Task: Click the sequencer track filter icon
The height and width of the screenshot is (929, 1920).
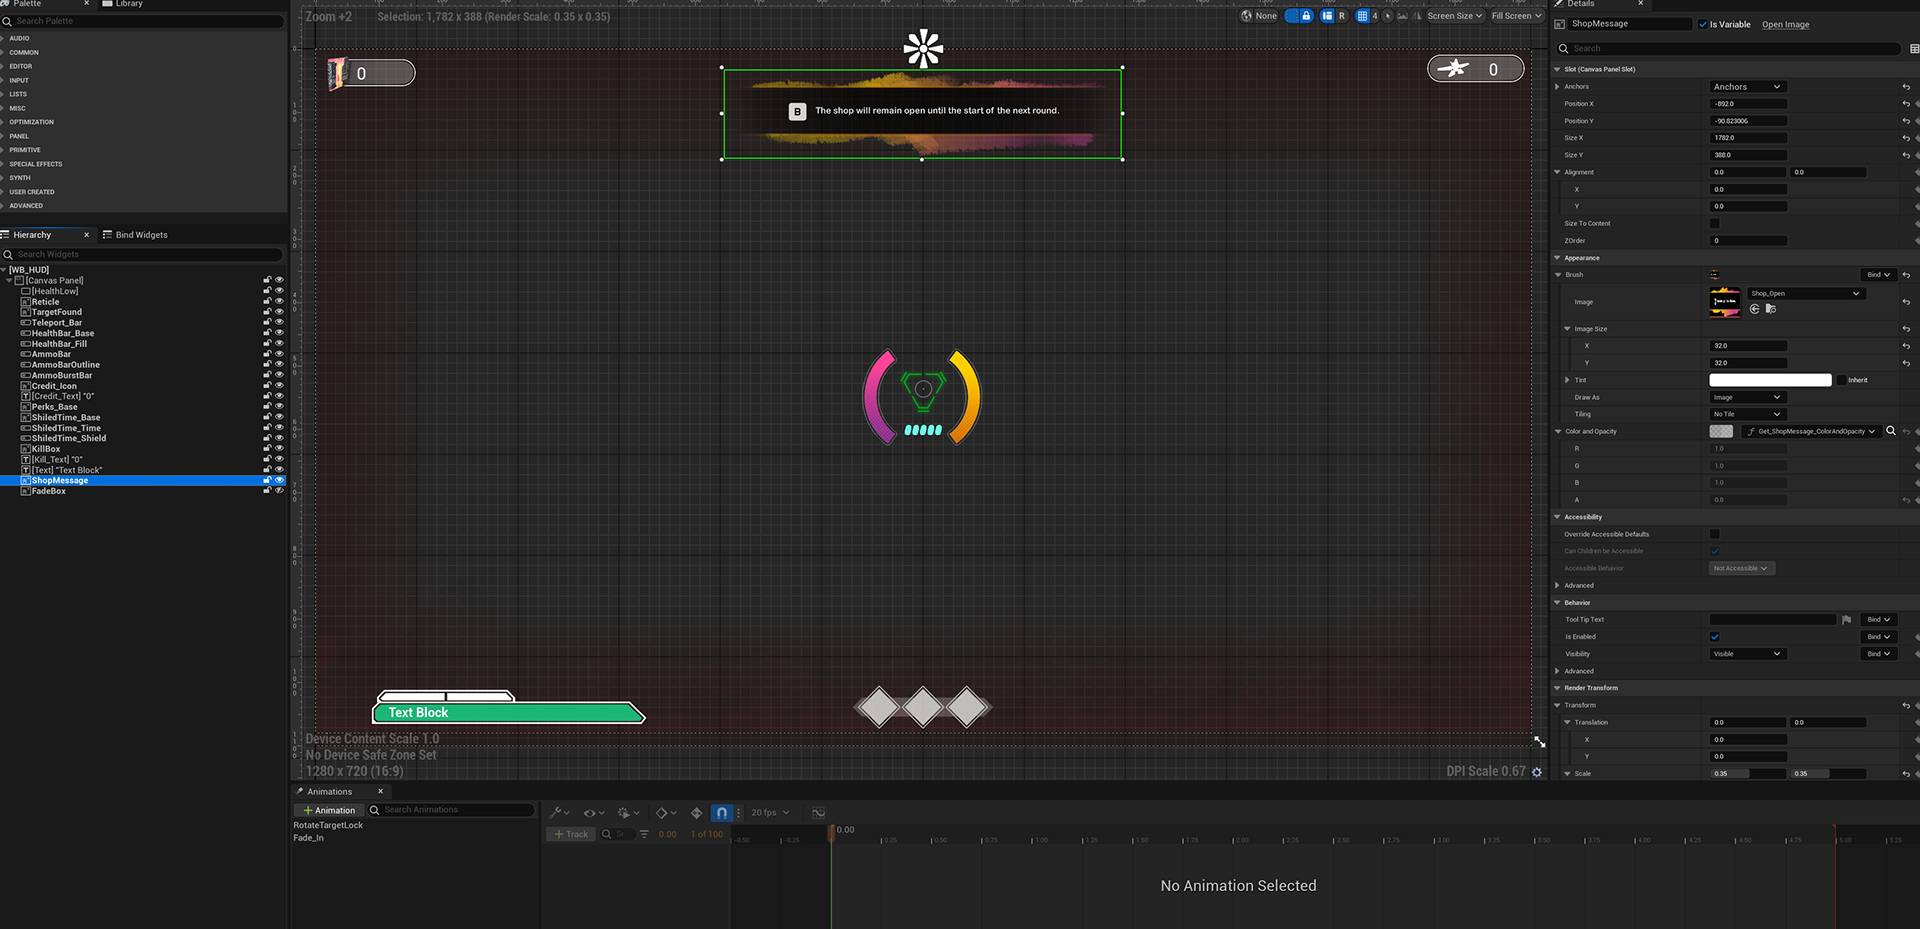Action: click(x=644, y=834)
